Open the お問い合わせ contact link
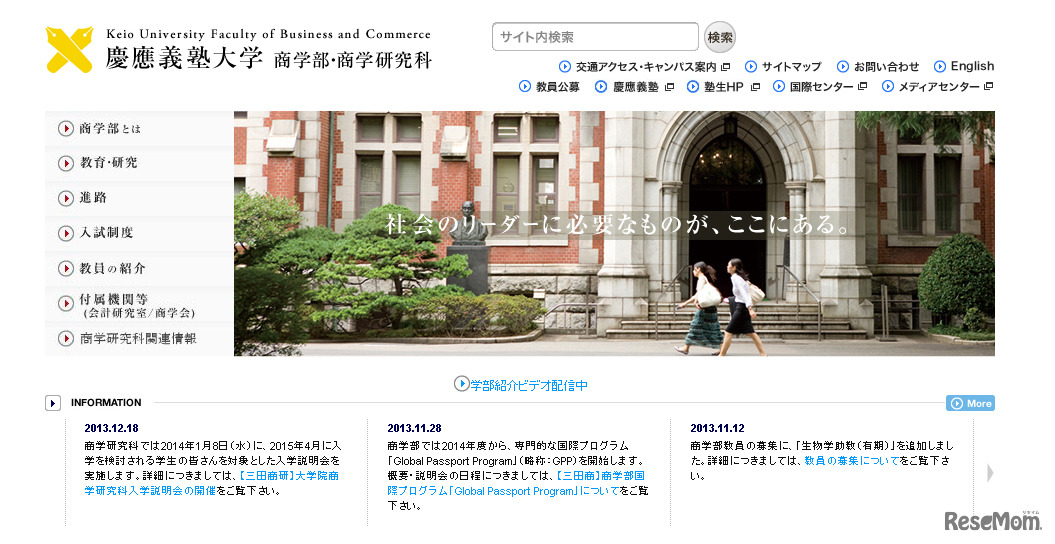The width and height of the screenshot is (1055, 544). 886,67
